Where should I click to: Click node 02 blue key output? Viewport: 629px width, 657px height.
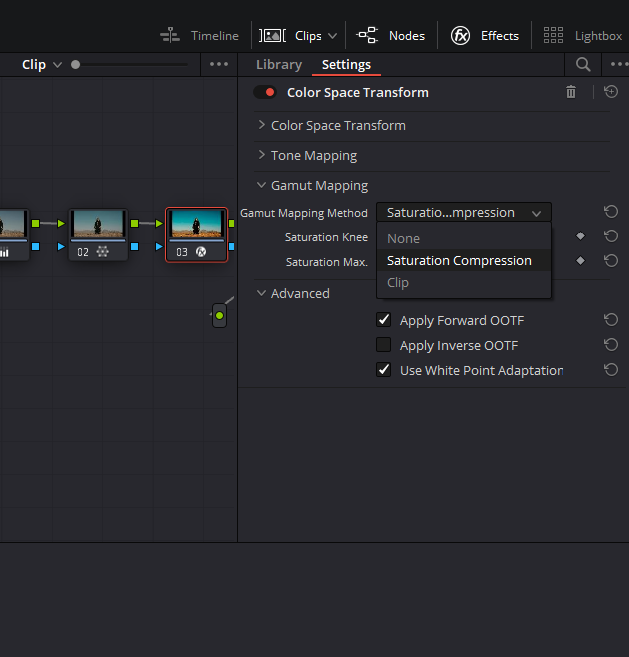[x=135, y=246]
